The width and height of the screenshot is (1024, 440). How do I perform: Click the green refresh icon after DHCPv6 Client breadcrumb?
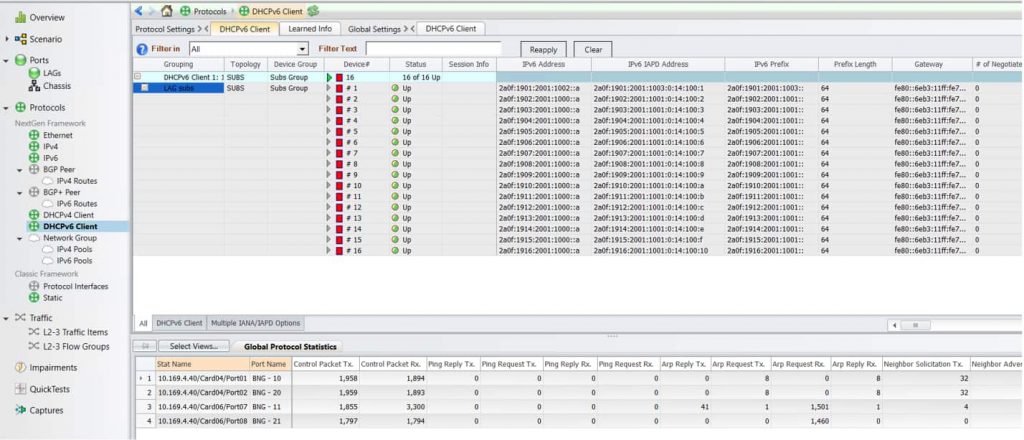coord(313,11)
